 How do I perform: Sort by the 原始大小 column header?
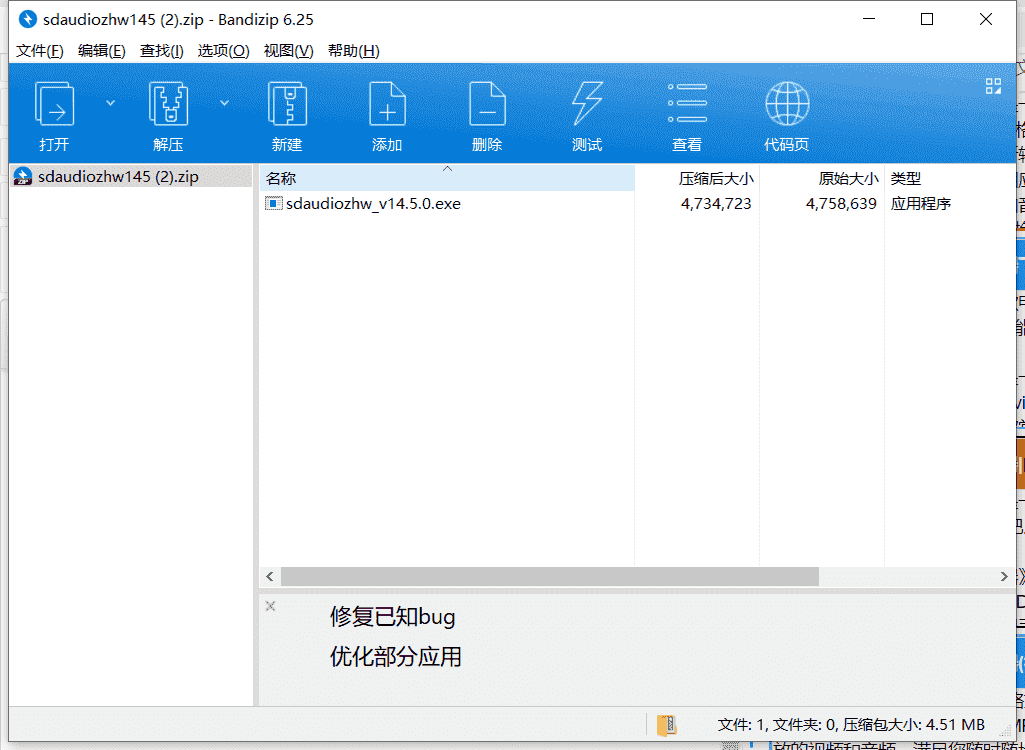(x=822, y=178)
